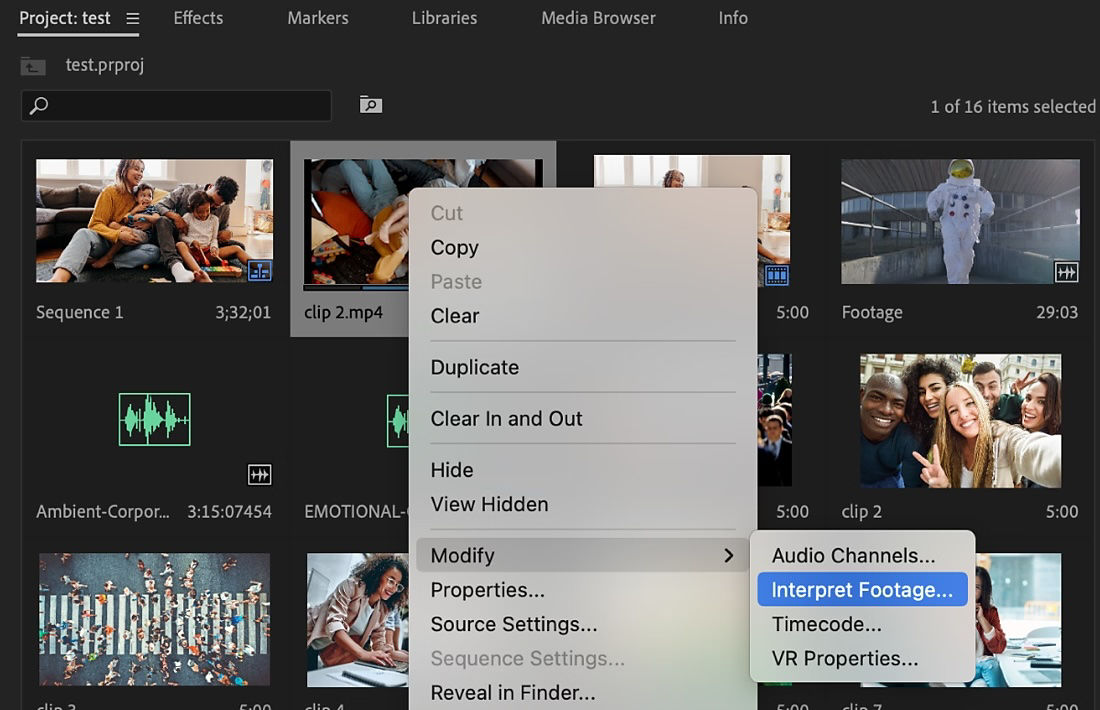1100x710 pixels.
Task: Click the sequence badge on the Sequence 1 thumbnail
Action: pyautogui.click(x=258, y=271)
